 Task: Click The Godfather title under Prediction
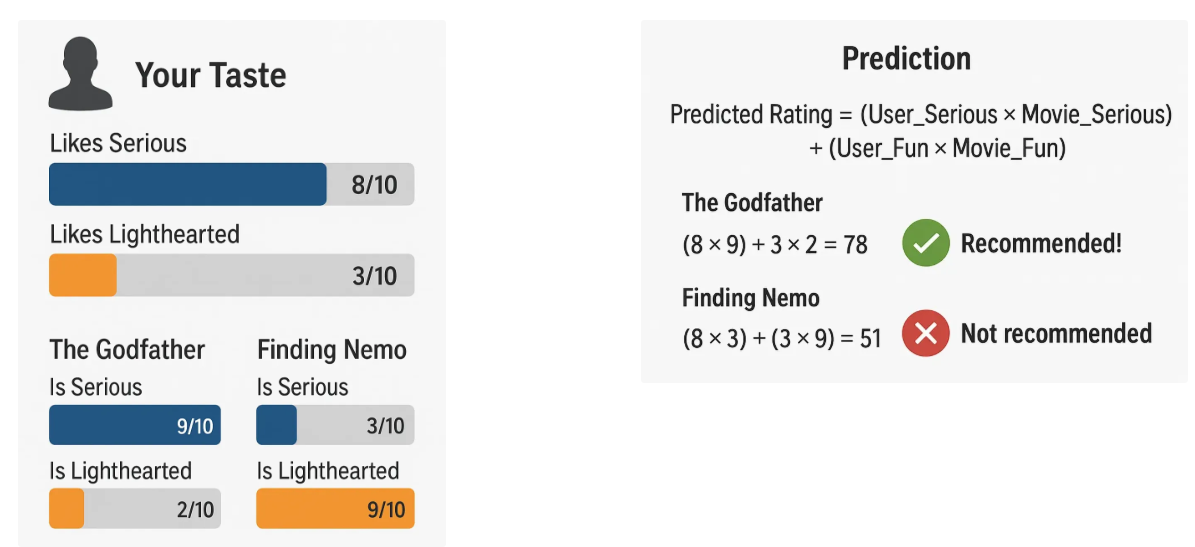click(752, 203)
